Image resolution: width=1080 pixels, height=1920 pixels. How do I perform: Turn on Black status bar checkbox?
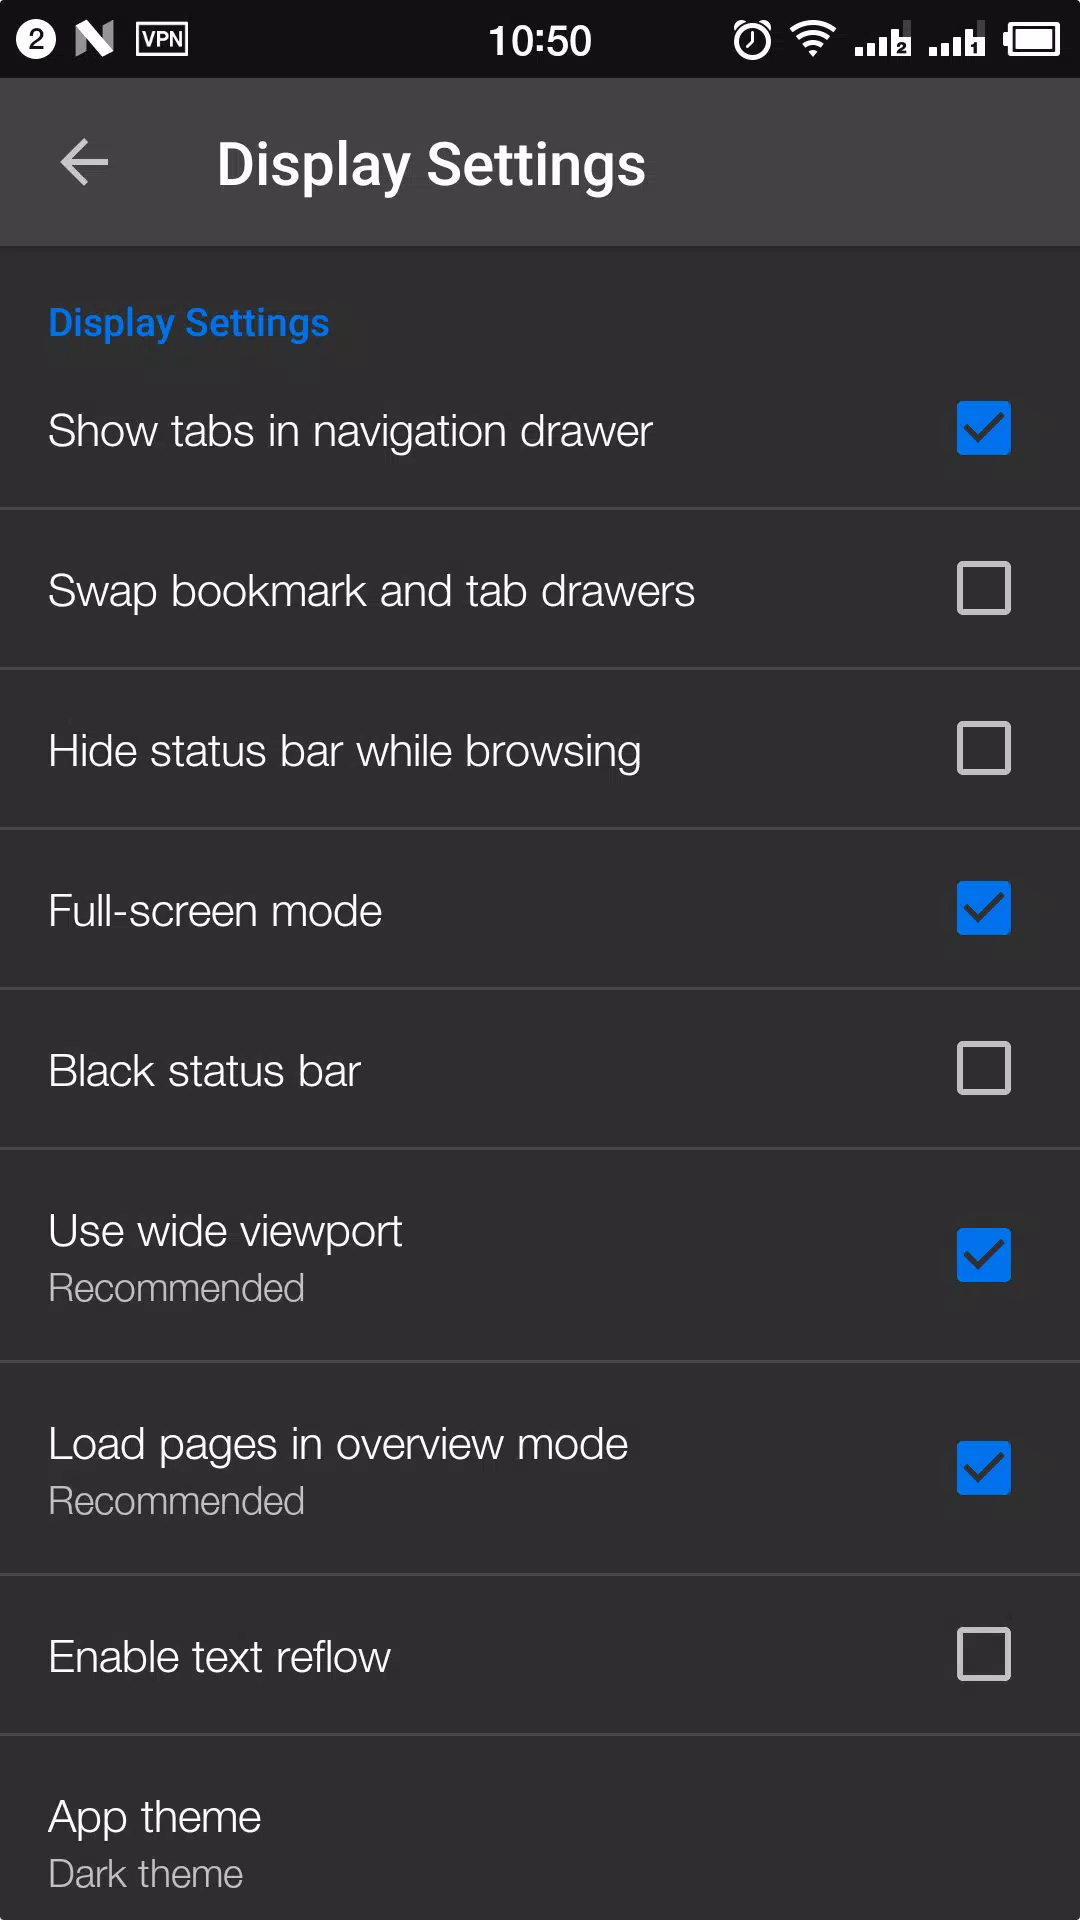pyautogui.click(x=984, y=1068)
